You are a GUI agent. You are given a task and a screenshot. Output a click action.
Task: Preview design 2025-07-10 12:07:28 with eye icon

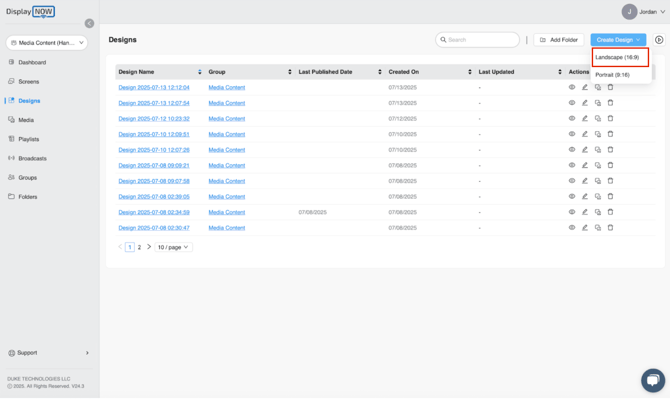coord(572,150)
